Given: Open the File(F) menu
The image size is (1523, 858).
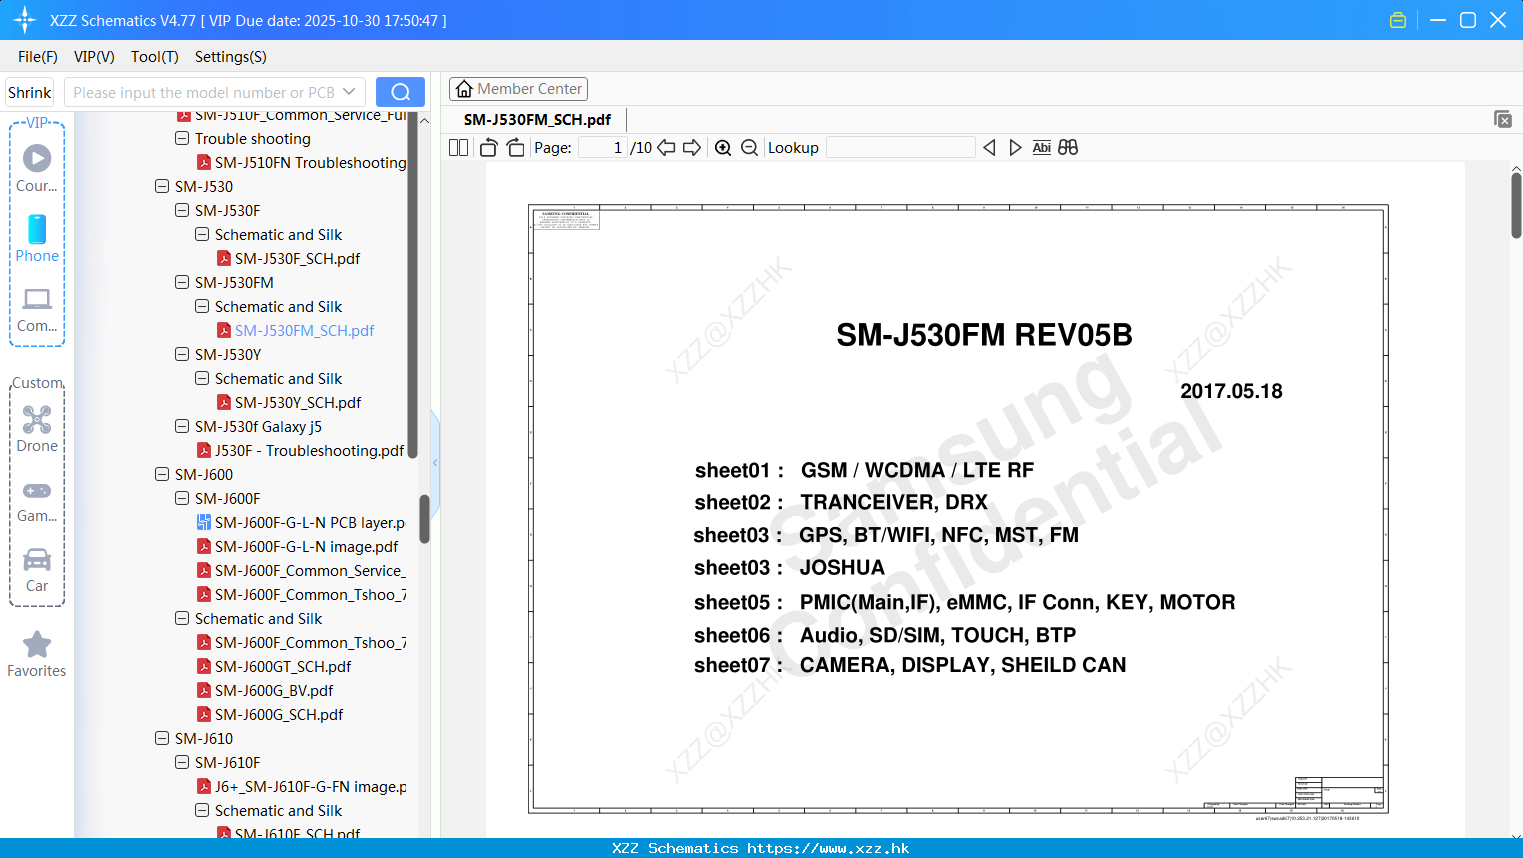Looking at the screenshot, I should pyautogui.click(x=38, y=57).
